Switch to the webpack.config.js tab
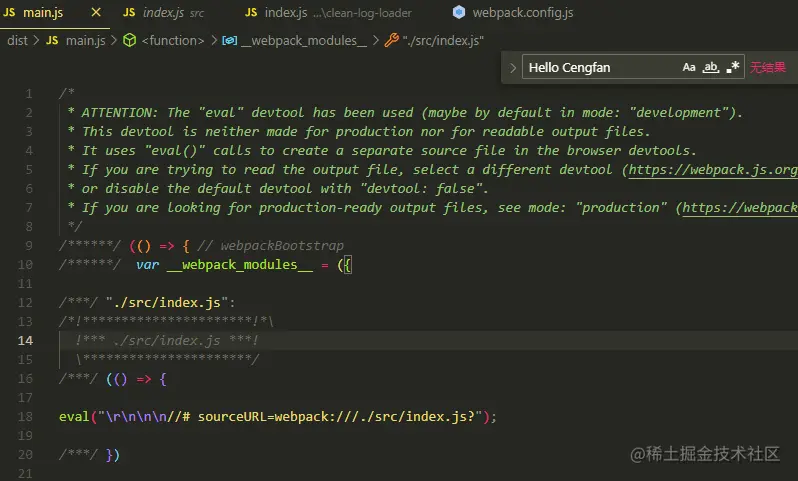The image size is (798, 481). click(x=522, y=13)
